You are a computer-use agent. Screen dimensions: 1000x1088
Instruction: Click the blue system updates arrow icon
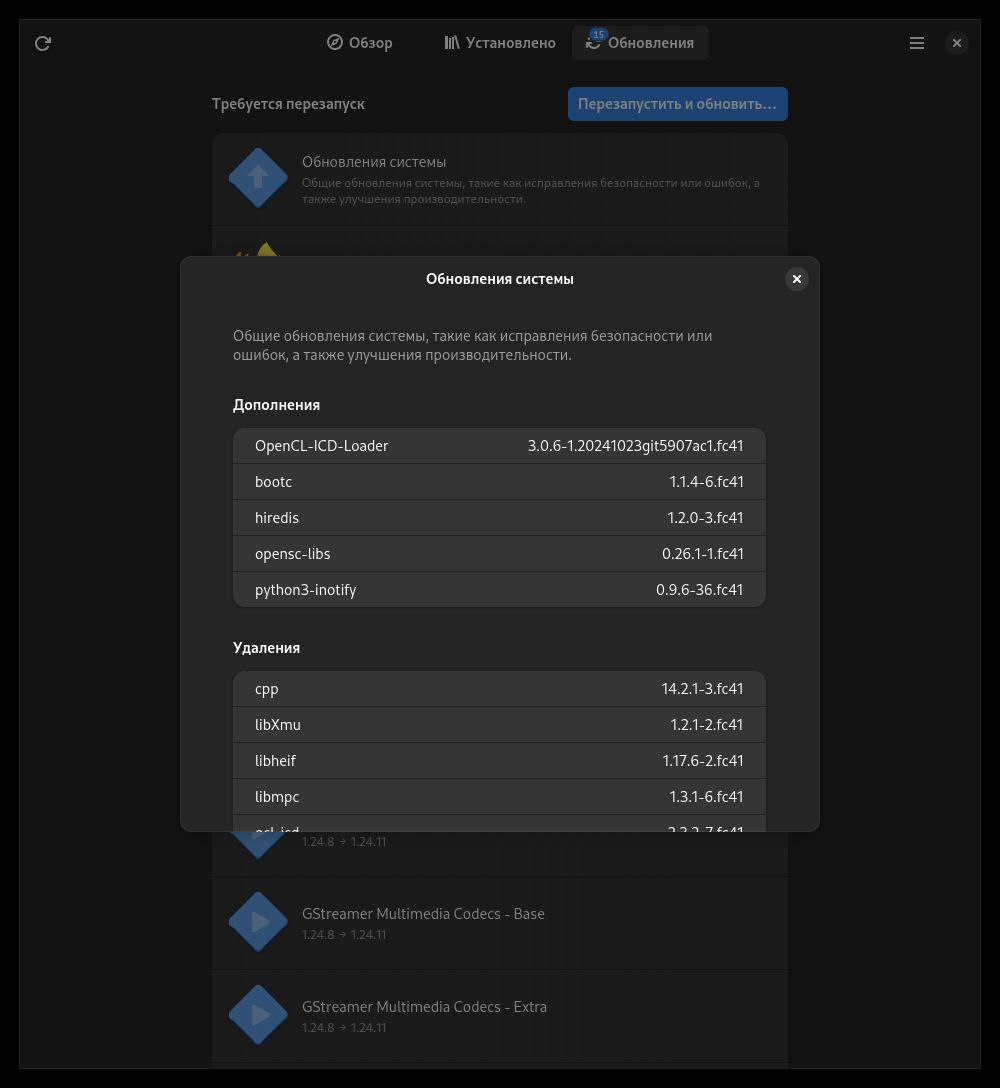tap(258, 178)
